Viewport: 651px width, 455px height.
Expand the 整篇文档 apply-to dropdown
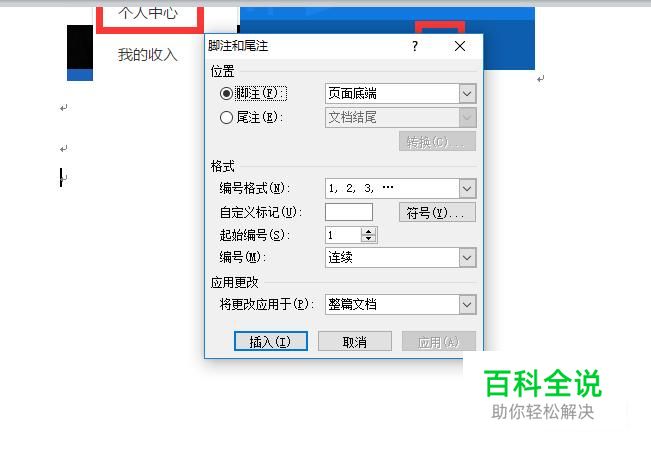400,304
